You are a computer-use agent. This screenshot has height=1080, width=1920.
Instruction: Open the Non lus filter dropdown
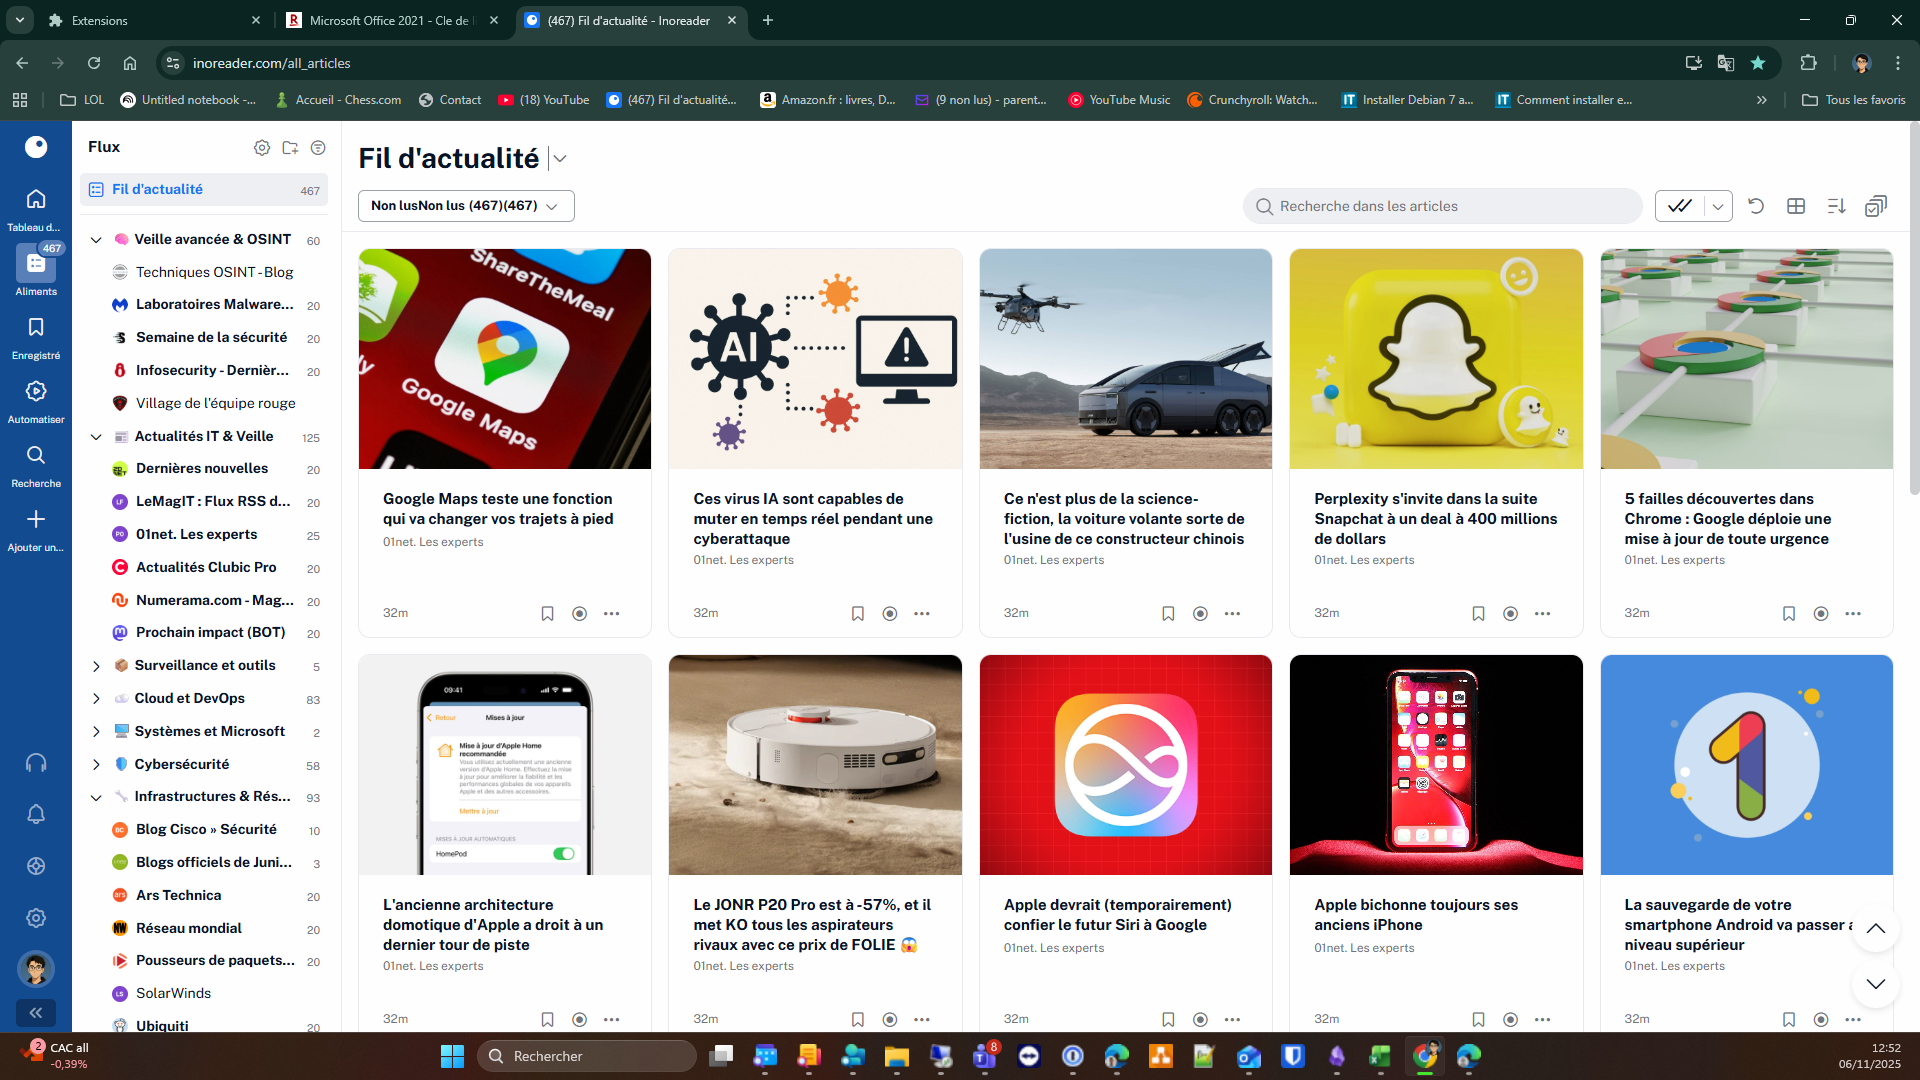click(553, 206)
